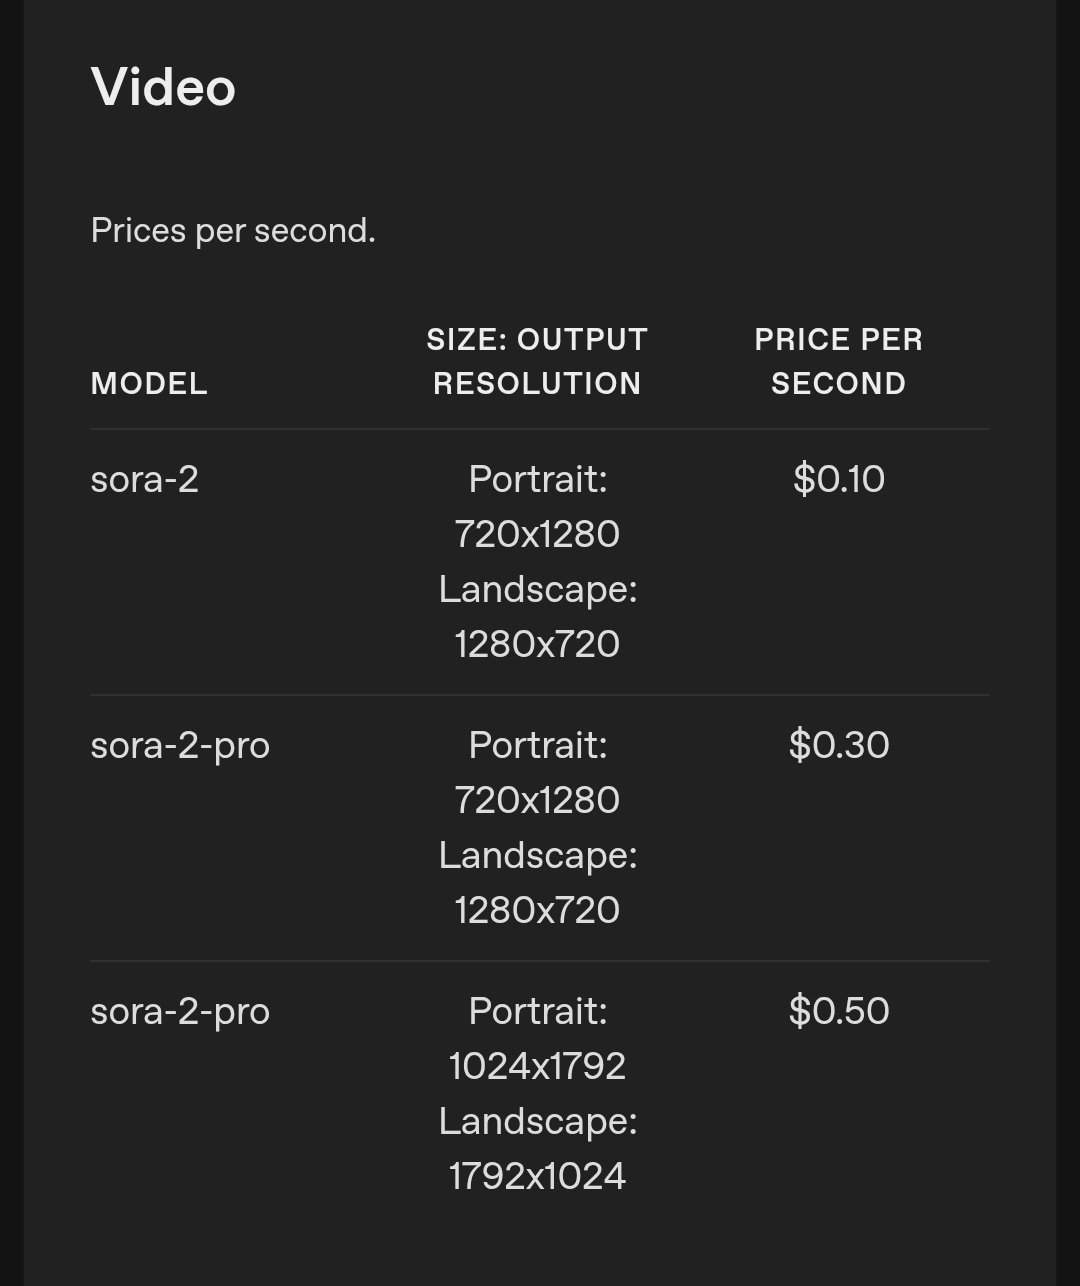Click the Landscape label in the $0.50 row
The height and width of the screenshot is (1286, 1080).
point(537,1121)
